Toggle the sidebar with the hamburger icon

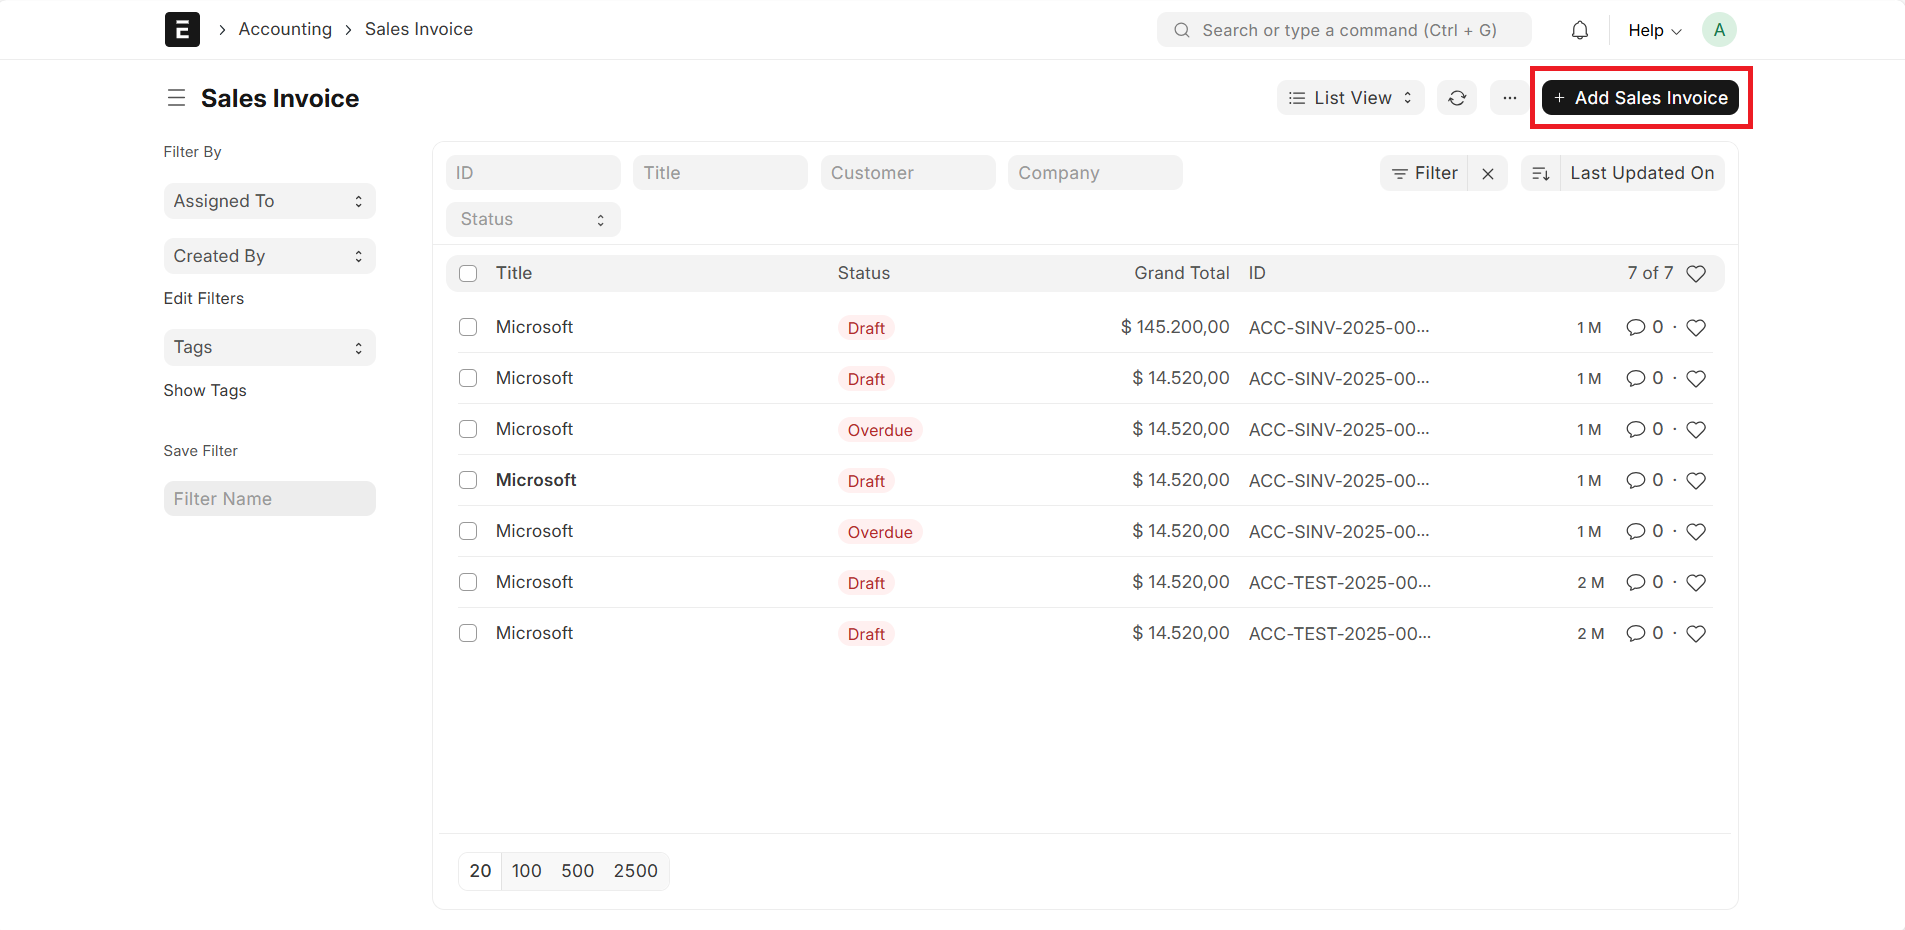click(176, 97)
